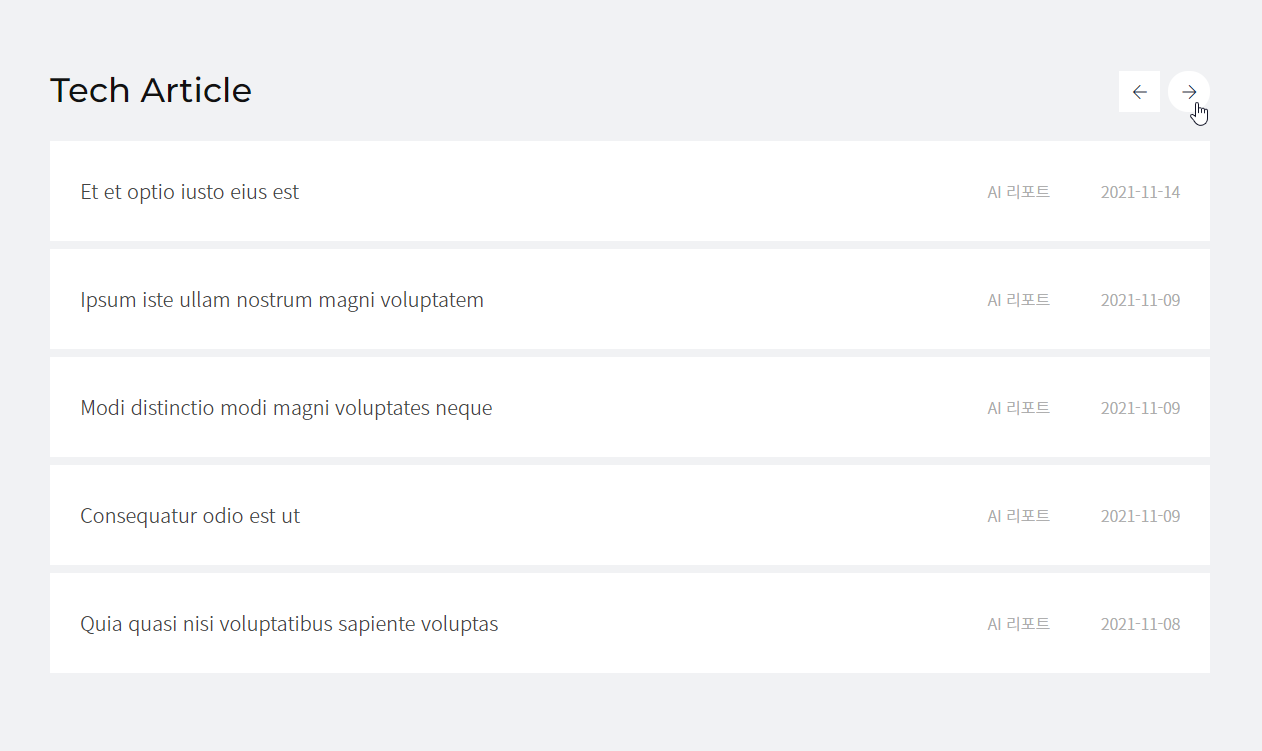Click the date beside 'Consequatur odio est ut'
This screenshot has width=1262, height=751.
tap(1140, 516)
